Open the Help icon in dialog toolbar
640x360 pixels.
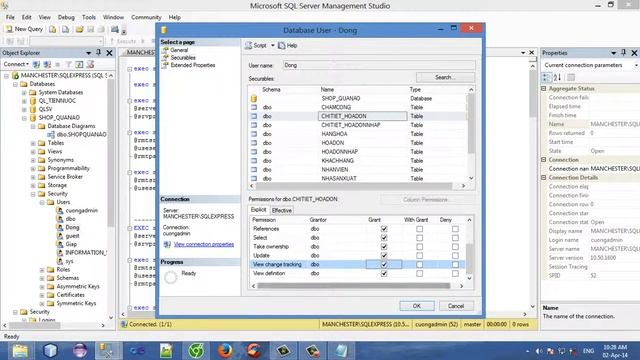click(281, 46)
